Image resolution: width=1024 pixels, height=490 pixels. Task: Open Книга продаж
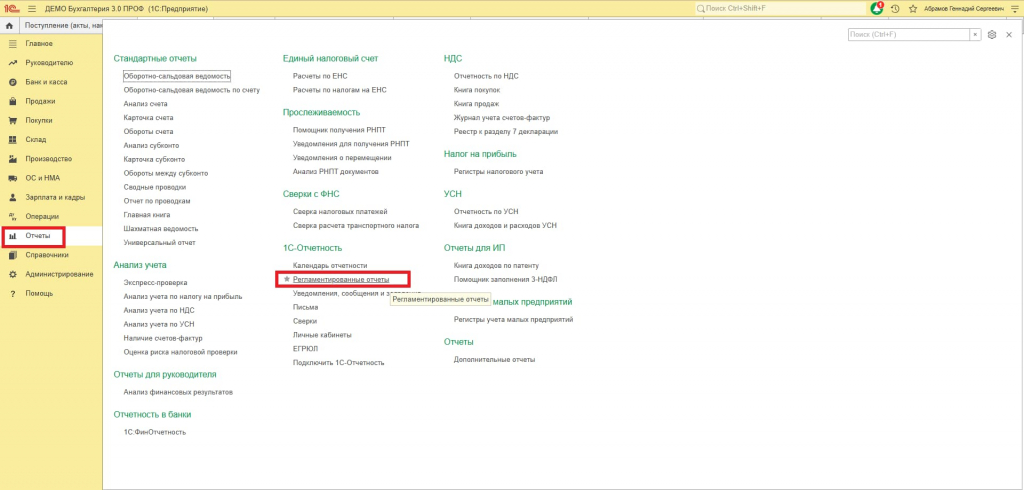point(477,104)
